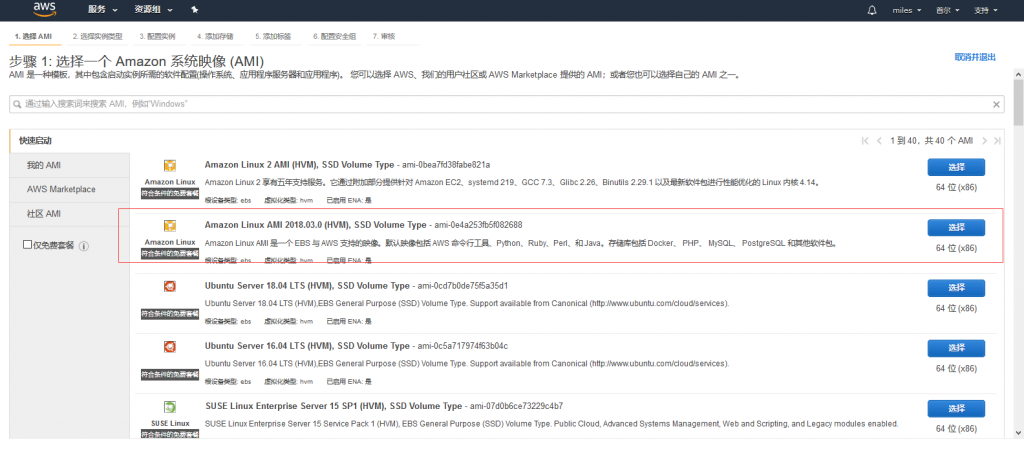Click the Ubuntu Server 18.04 LTS title
Screen dimensions: 1024x464
pyautogui.click(x=307, y=286)
